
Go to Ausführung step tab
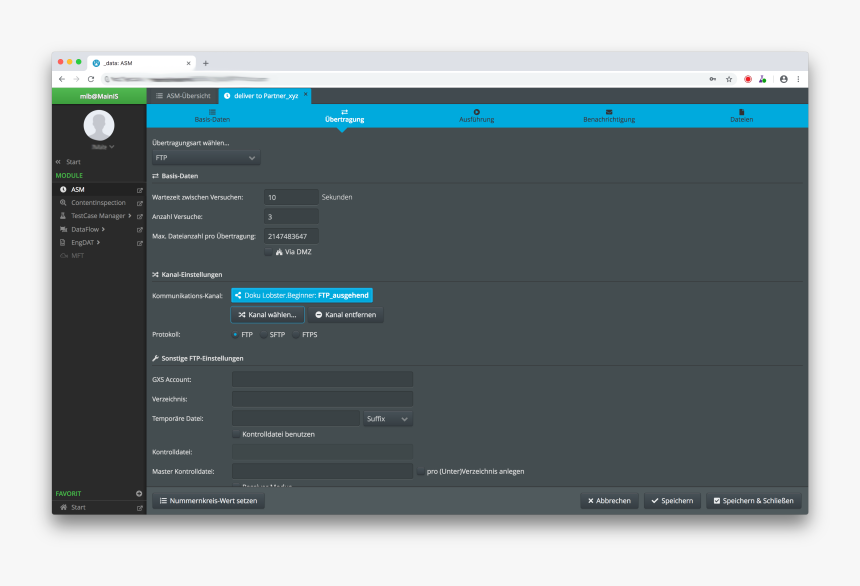tap(477, 116)
